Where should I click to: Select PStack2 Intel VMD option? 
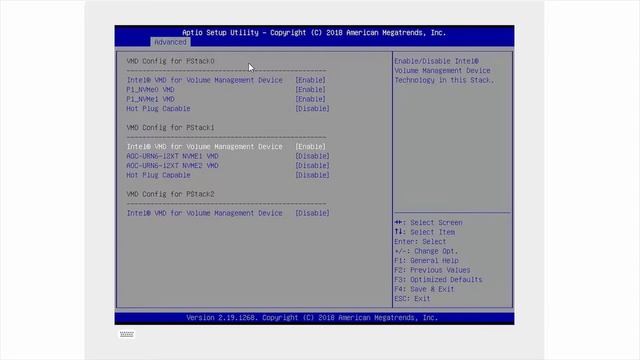204,213
